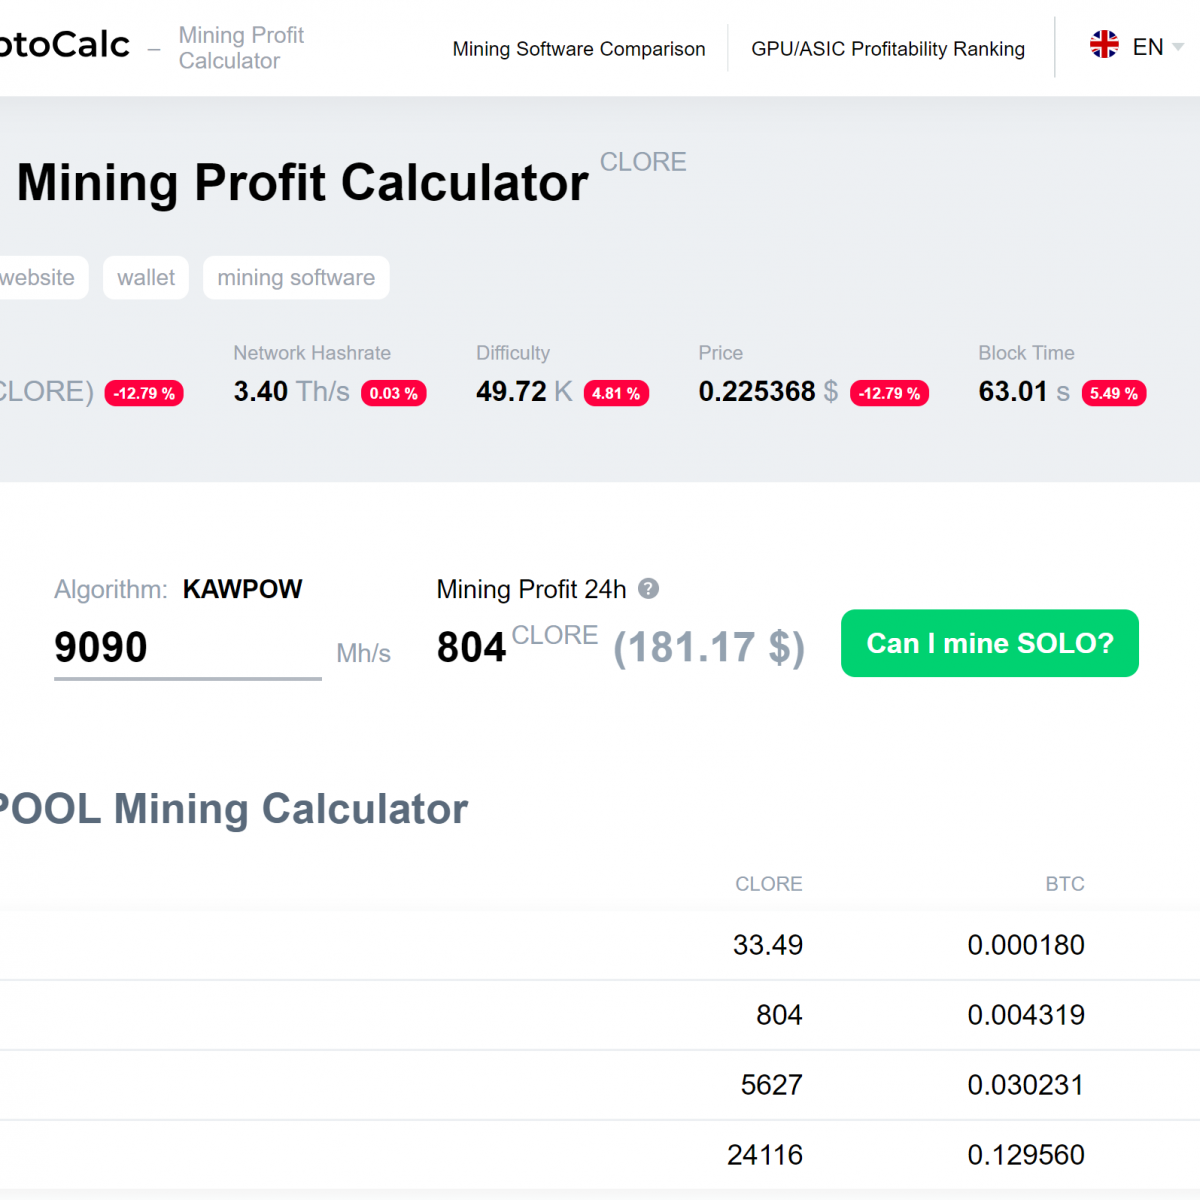Click the hashrate input showing 9090
Screen dimensions: 1200x1200
186,647
